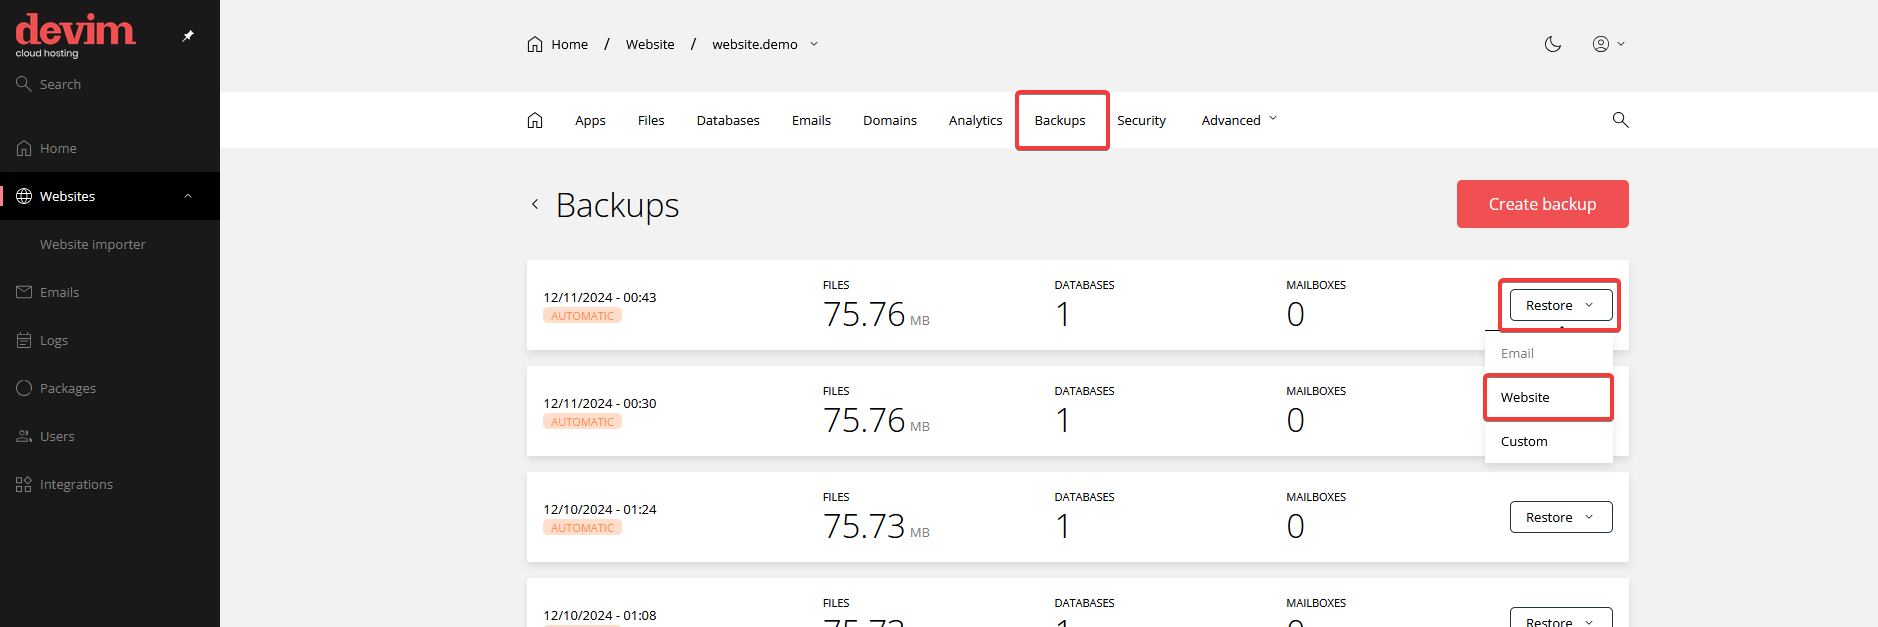Expand the Advanced tab dropdown
Image resolution: width=1878 pixels, height=627 pixels.
point(1239,120)
